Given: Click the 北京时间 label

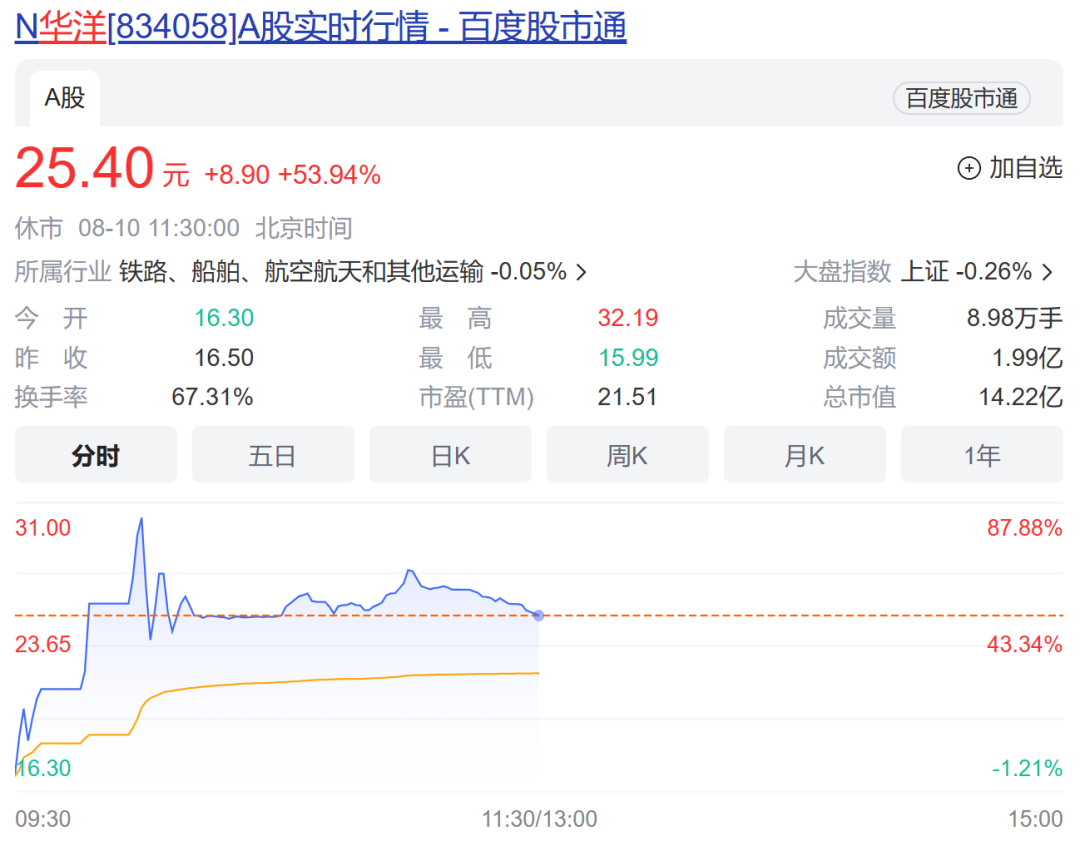Looking at the screenshot, I should [304, 228].
